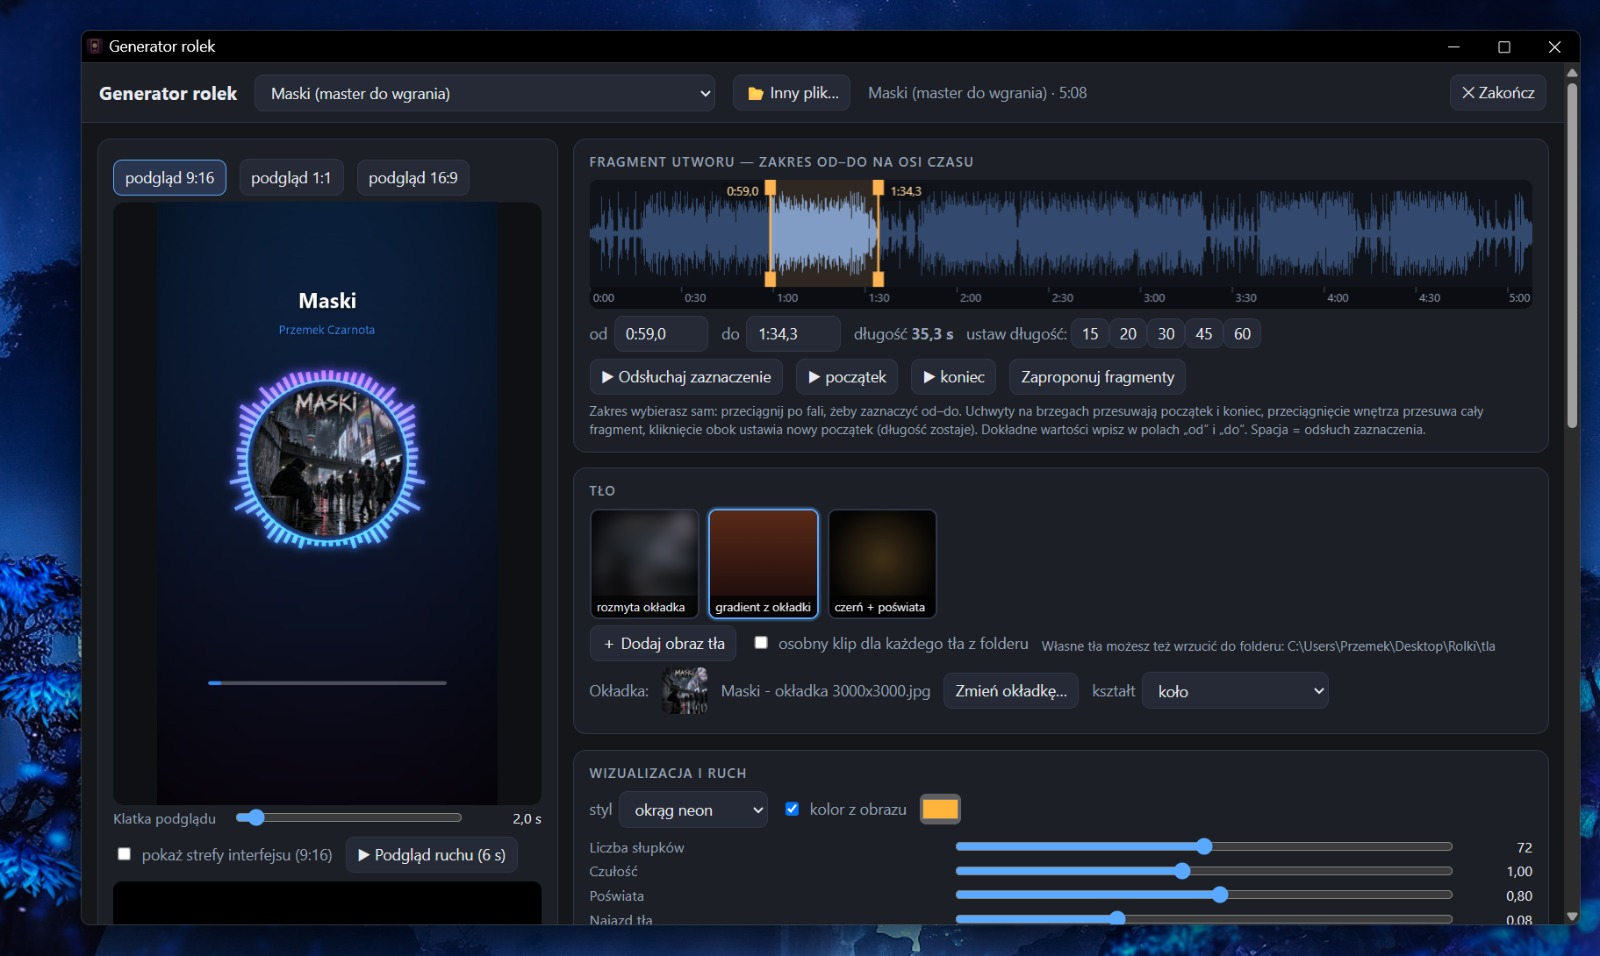This screenshot has height=956, width=1600.
Task: Play the ending with koniec button
Action: (x=954, y=377)
